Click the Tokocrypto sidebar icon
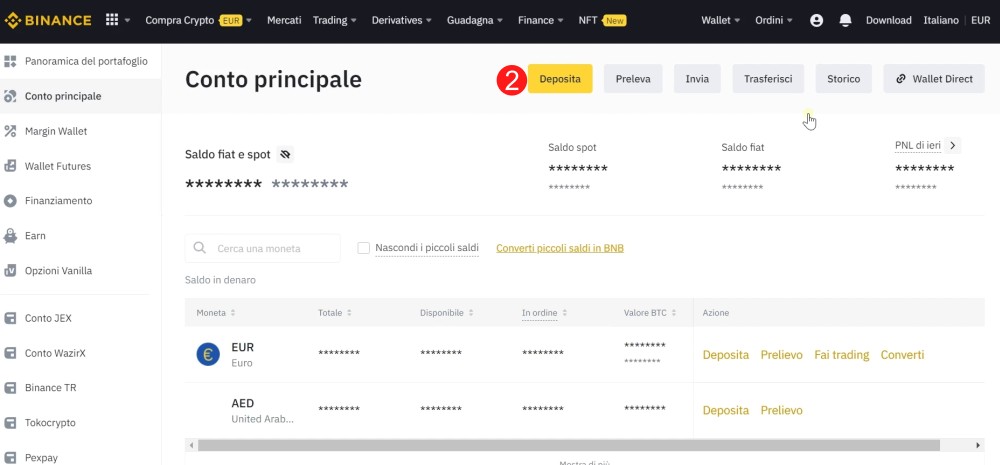1000x465 pixels. (x=10, y=422)
